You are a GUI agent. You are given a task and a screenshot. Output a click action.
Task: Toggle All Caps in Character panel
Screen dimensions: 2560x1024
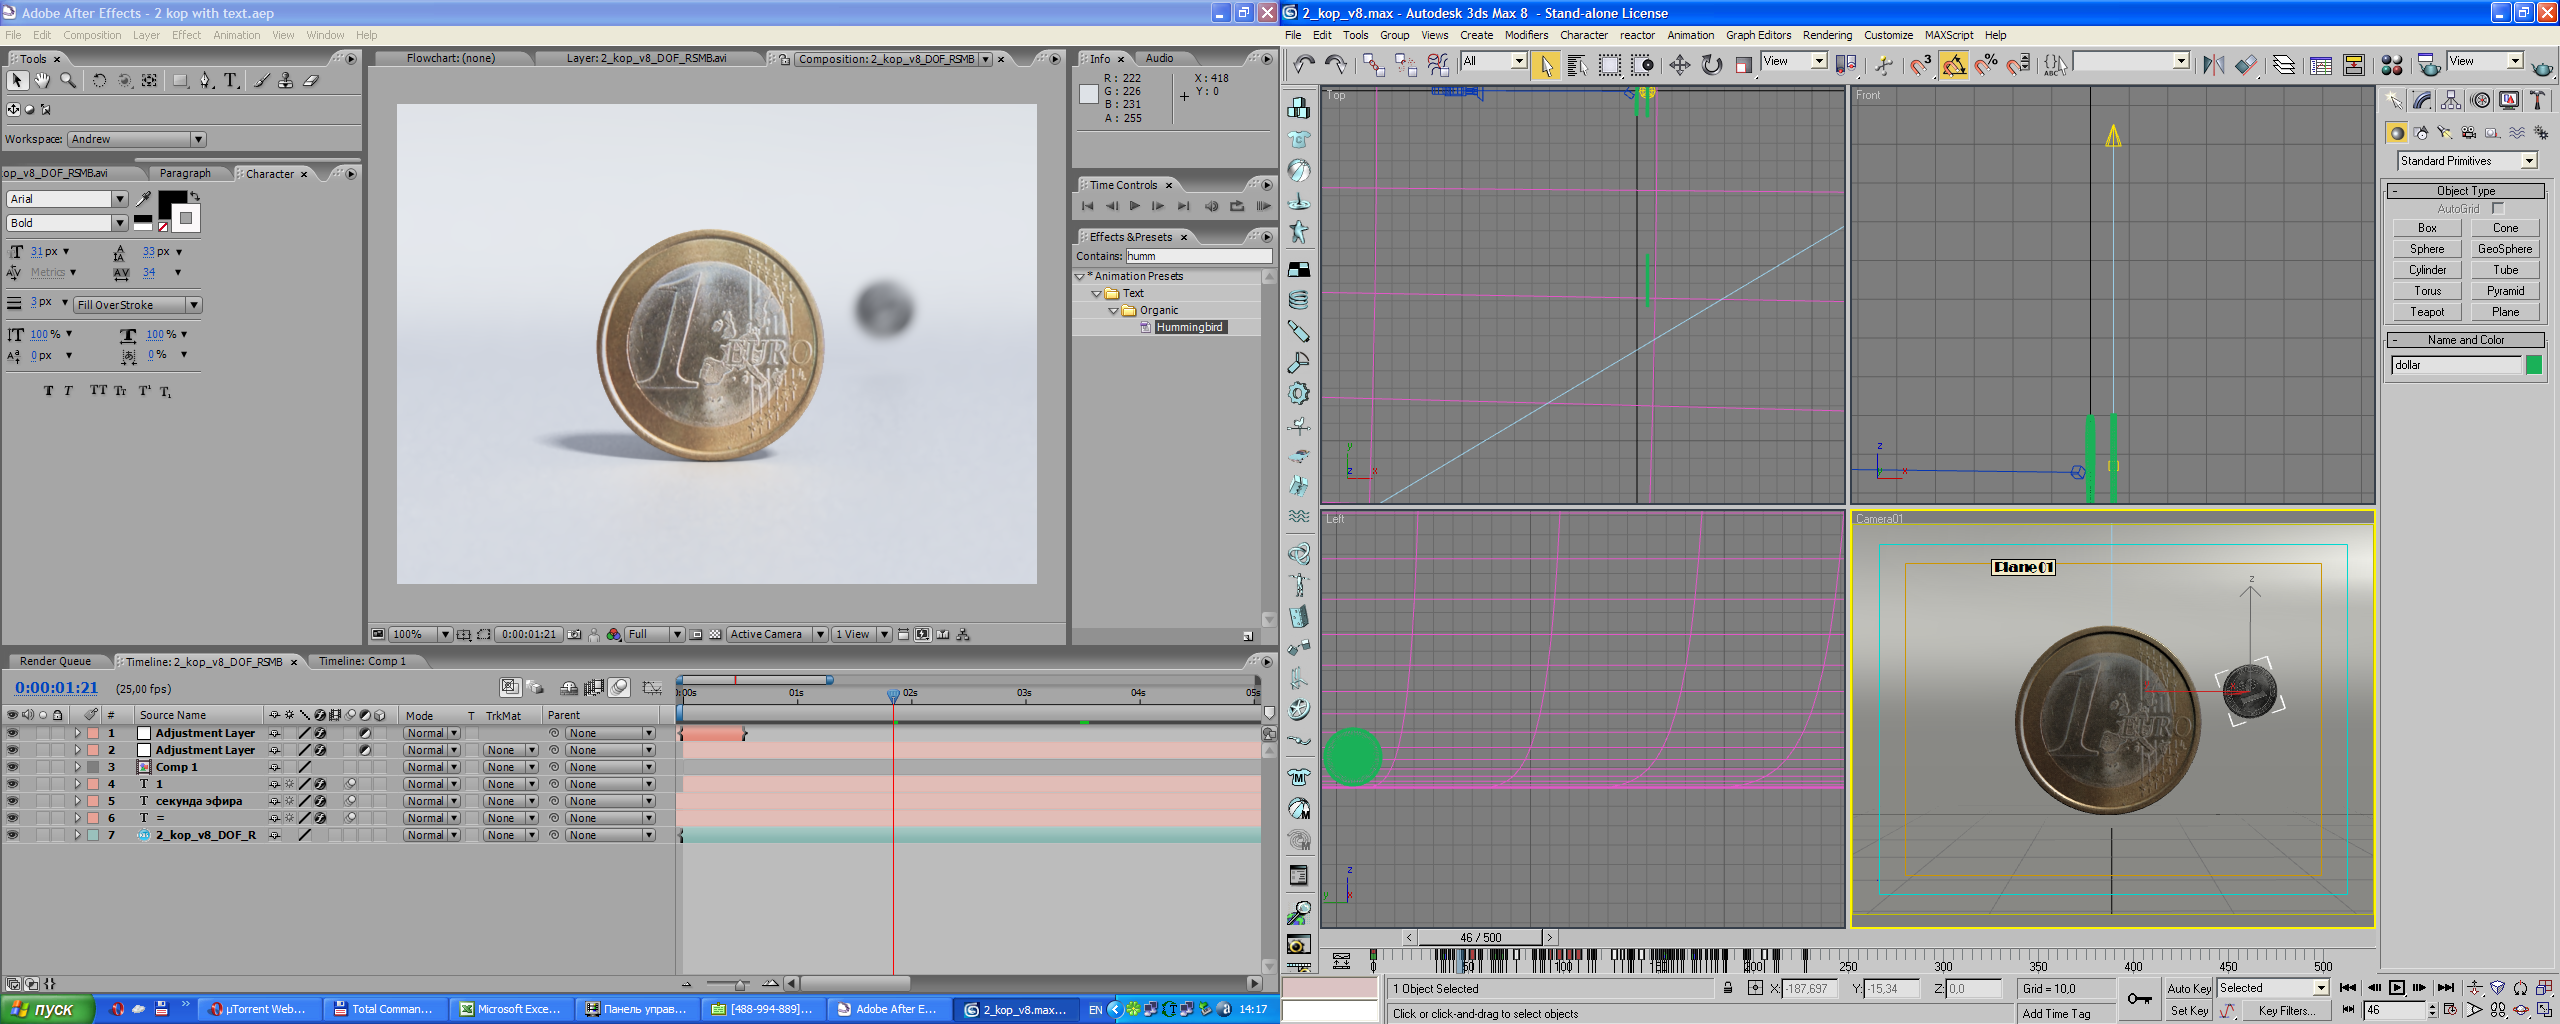click(98, 390)
